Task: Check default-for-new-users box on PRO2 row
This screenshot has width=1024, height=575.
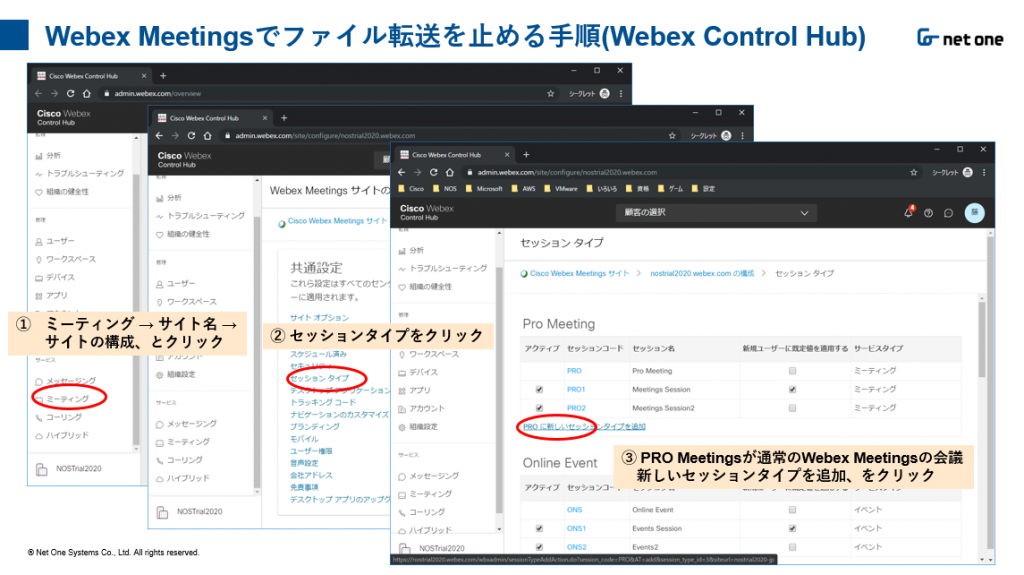Action: click(792, 408)
